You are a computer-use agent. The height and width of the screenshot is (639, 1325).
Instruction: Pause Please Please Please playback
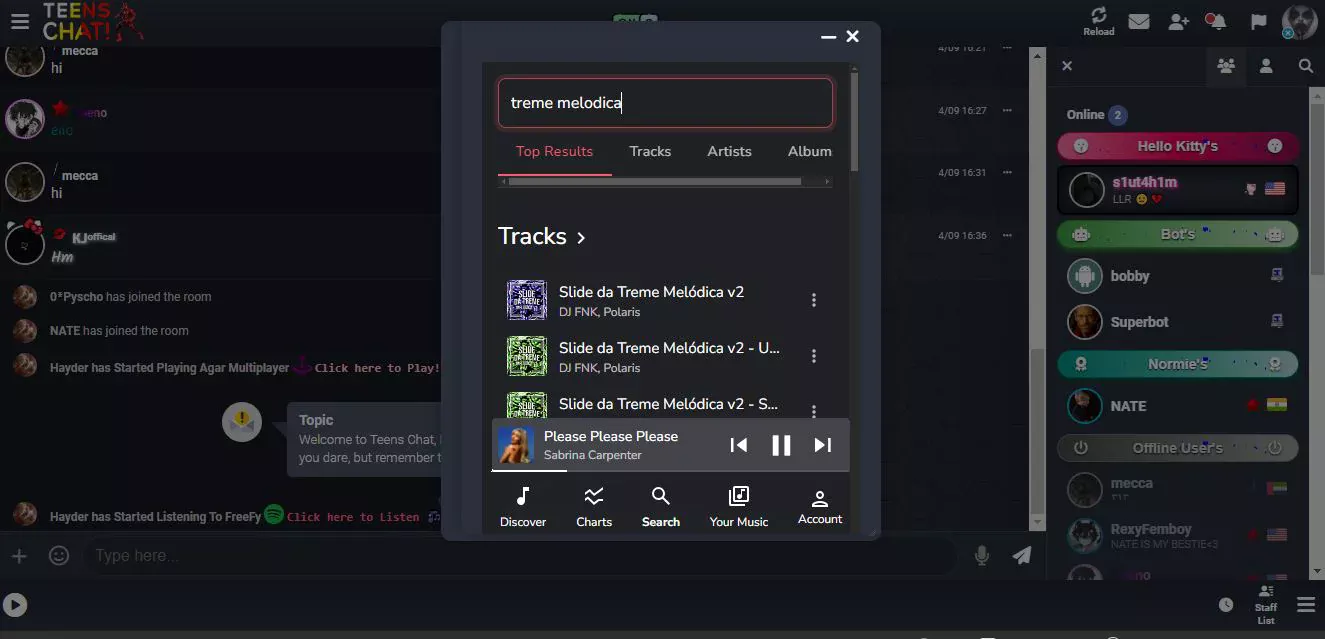tap(781, 445)
